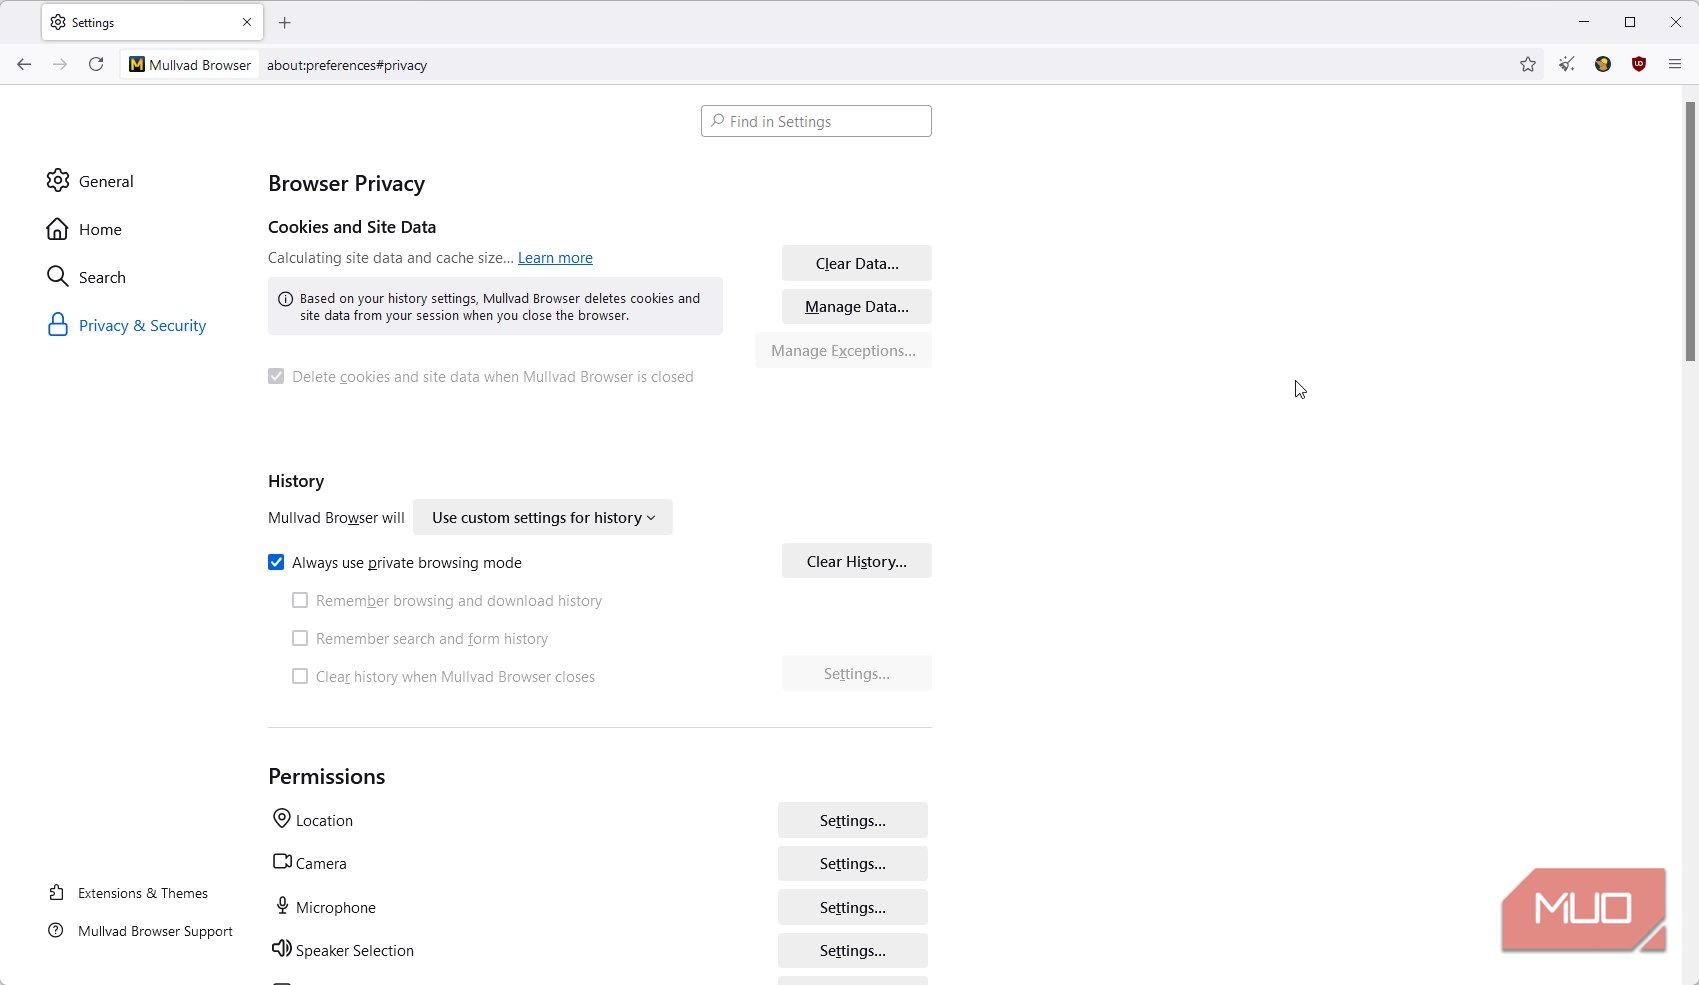Click the help icon for Mullvad Browser Support
The width and height of the screenshot is (1699, 985).
[x=56, y=931]
